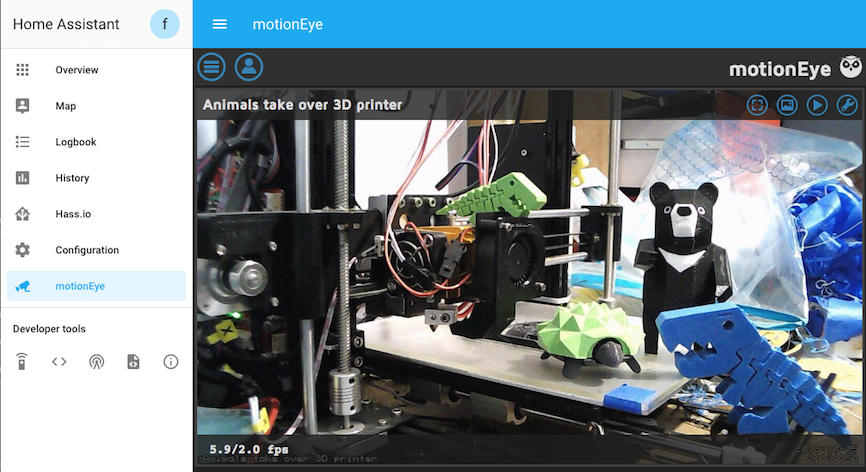Viewport: 866px width, 472px height.
Task: Open the Home Assistant hamburger menu
Action: tap(220, 24)
